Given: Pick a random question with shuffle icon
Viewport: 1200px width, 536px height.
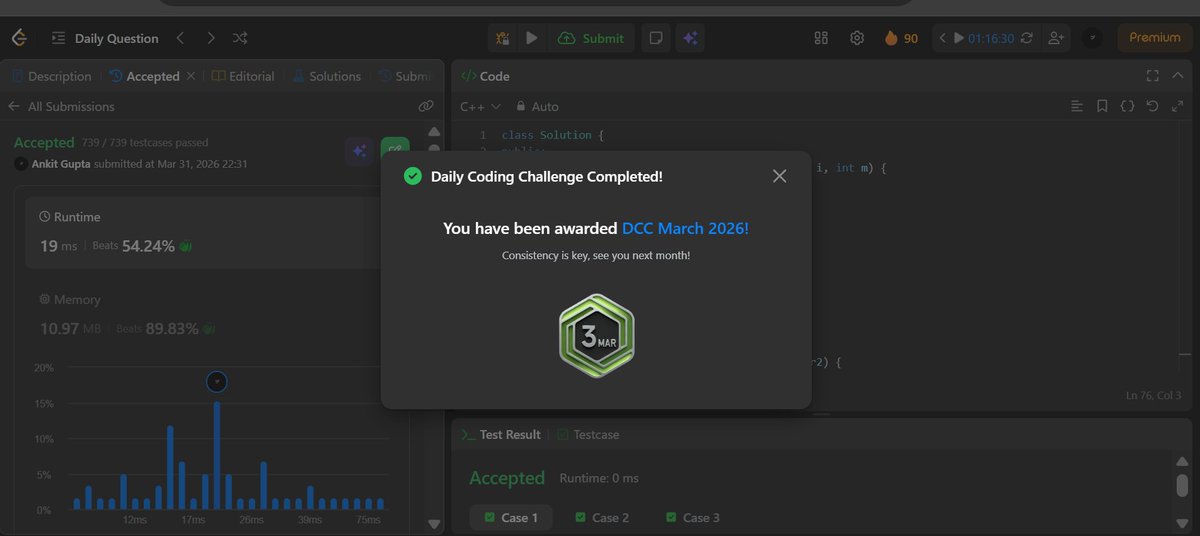Looking at the screenshot, I should tap(240, 38).
